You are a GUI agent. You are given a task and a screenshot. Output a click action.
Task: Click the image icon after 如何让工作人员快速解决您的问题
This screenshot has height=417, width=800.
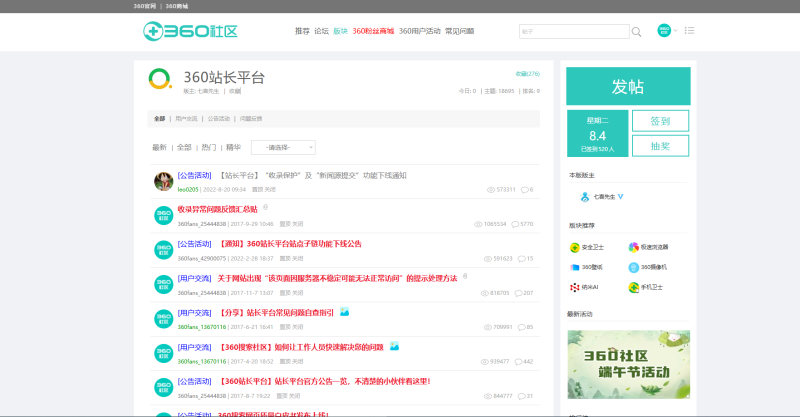coord(394,346)
